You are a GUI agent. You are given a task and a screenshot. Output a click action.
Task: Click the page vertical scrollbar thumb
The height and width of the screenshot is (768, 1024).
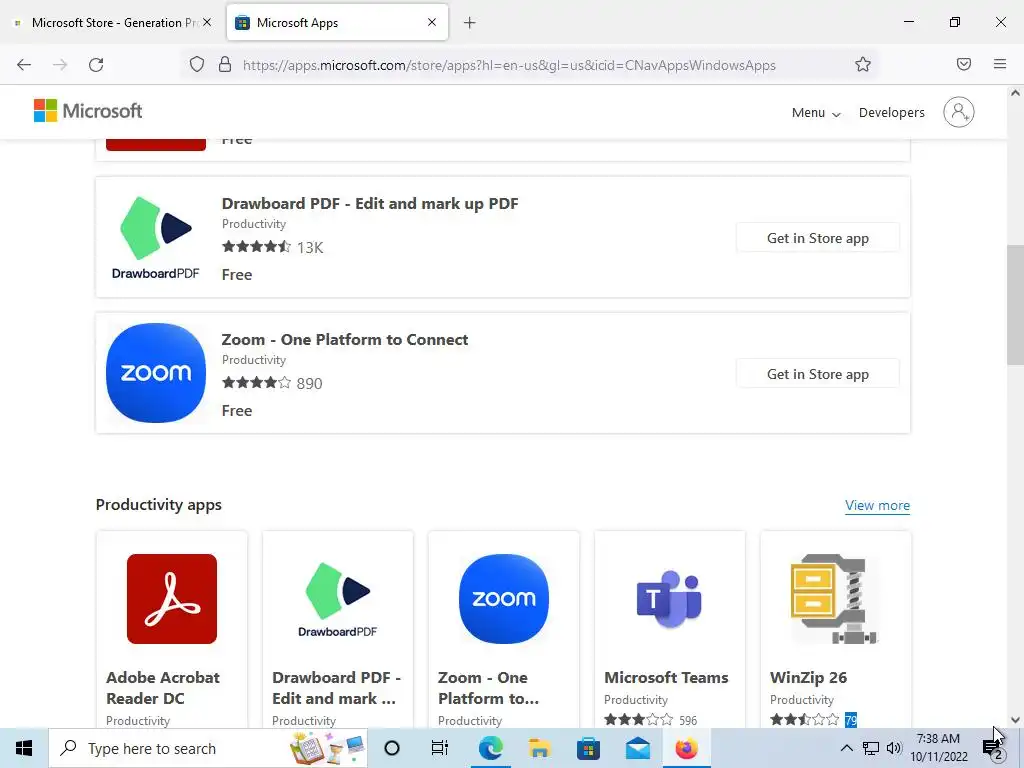pos(1015,305)
